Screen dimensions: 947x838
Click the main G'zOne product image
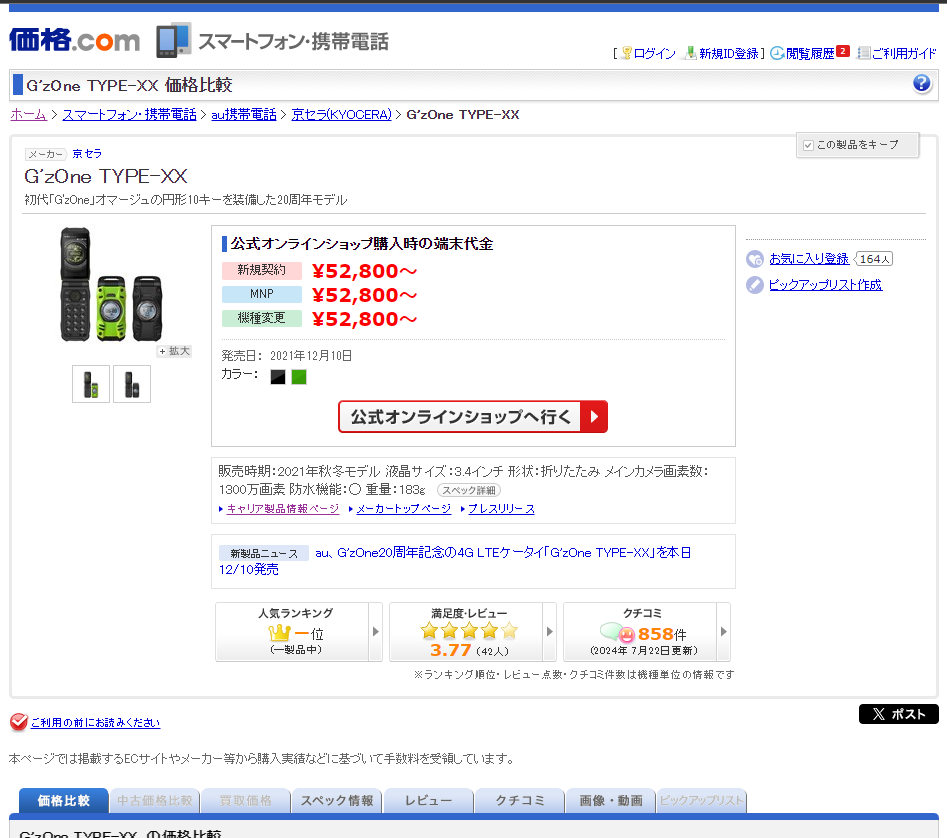[112, 284]
